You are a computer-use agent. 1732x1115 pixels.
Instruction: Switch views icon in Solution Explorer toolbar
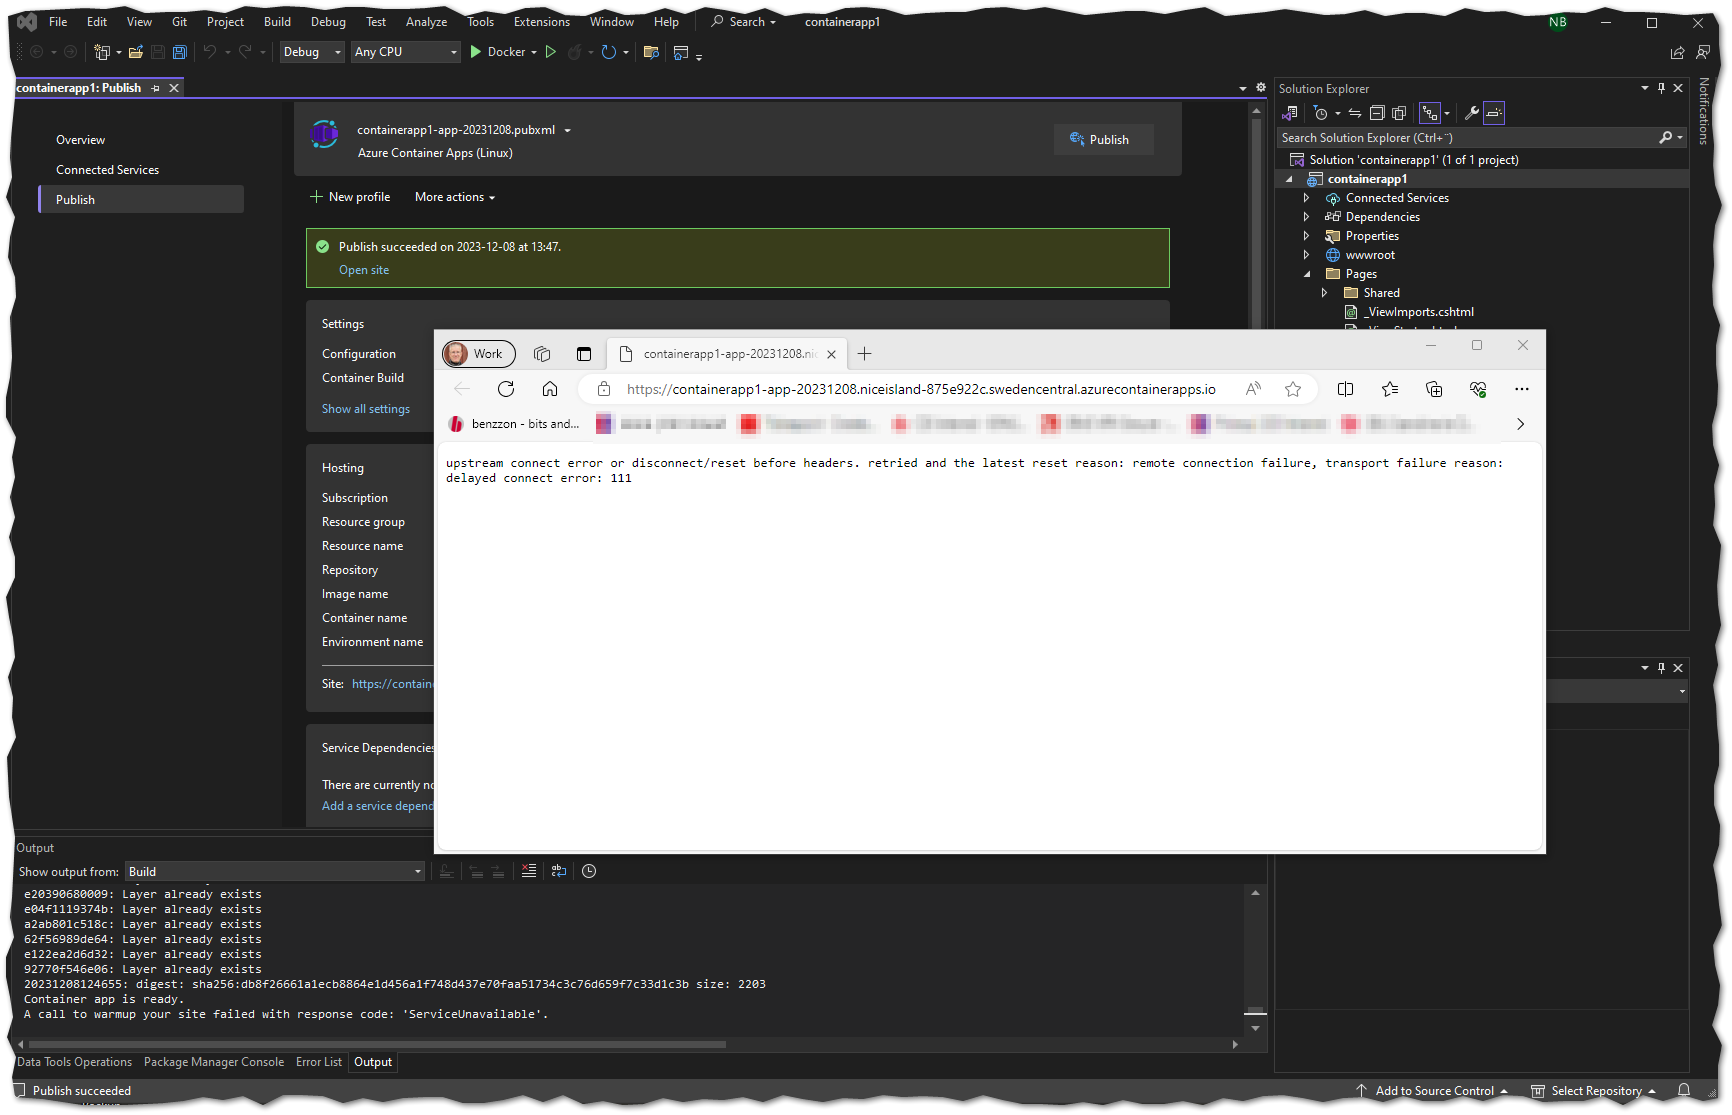click(1290, 113)
